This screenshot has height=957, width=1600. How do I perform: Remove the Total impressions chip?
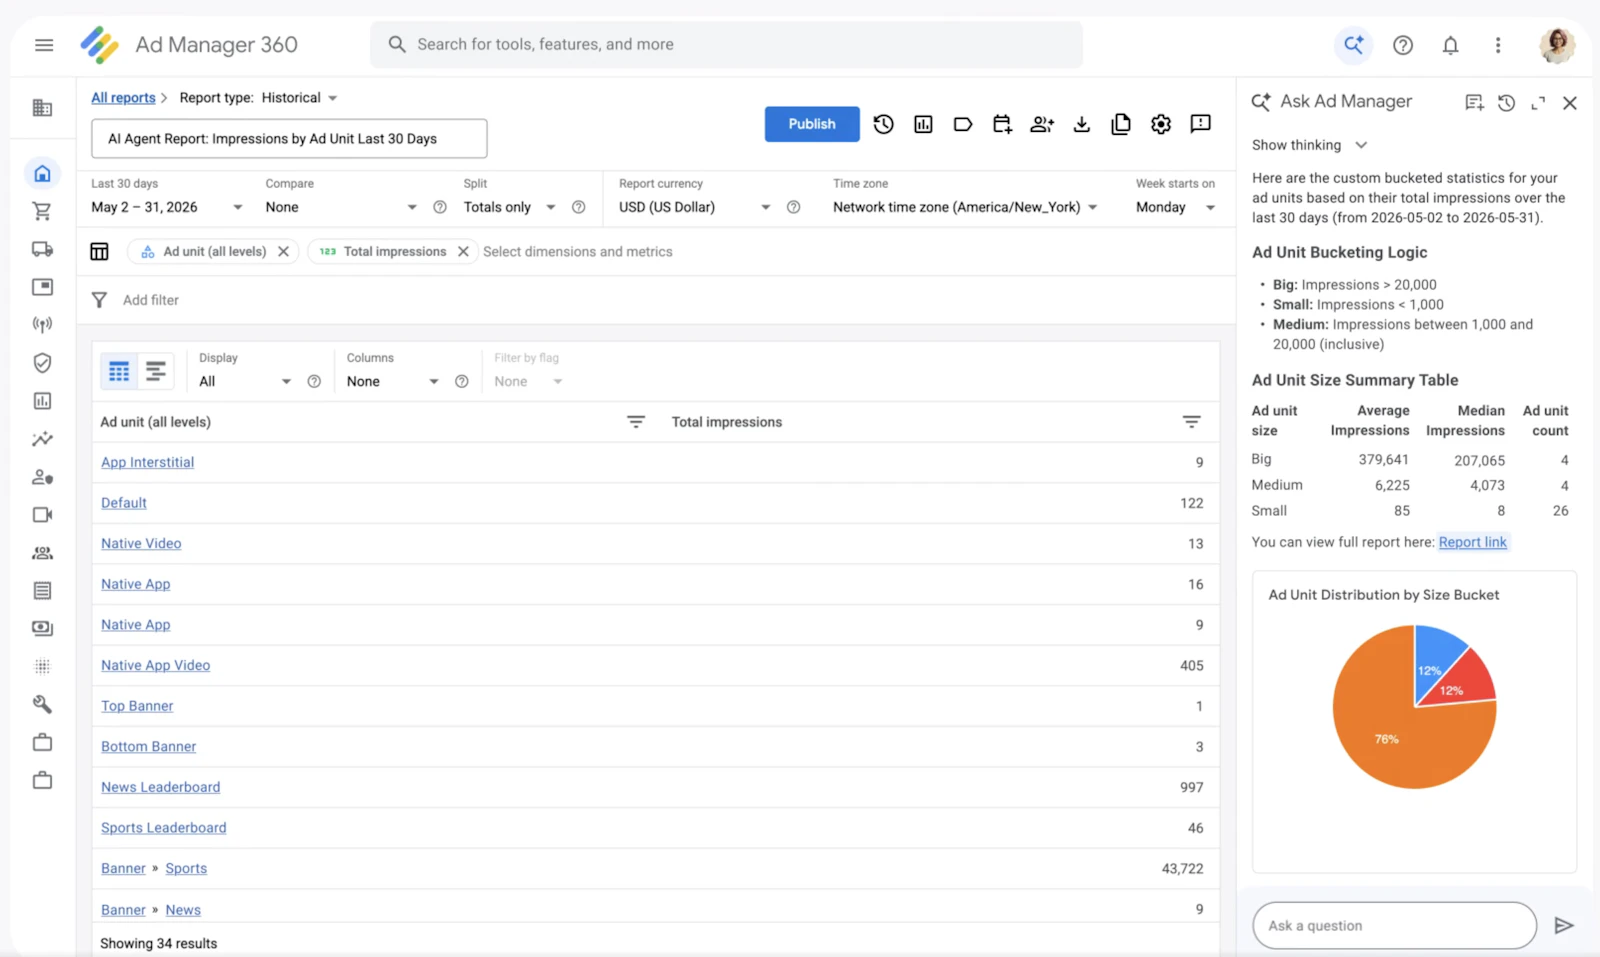463,252
